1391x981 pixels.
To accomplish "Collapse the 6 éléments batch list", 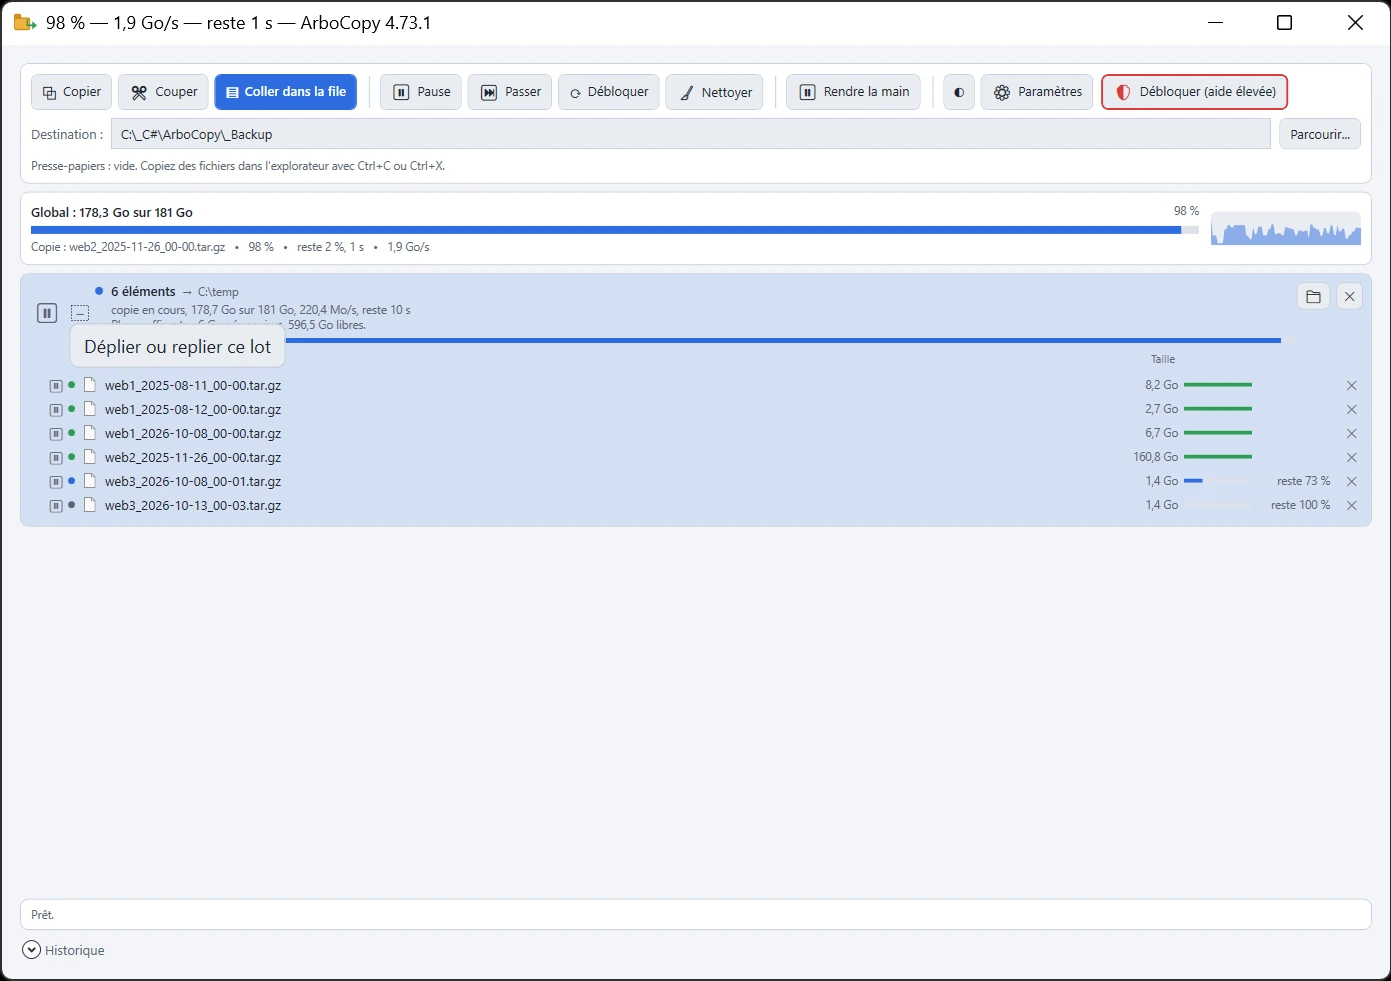I will point(80,313).
